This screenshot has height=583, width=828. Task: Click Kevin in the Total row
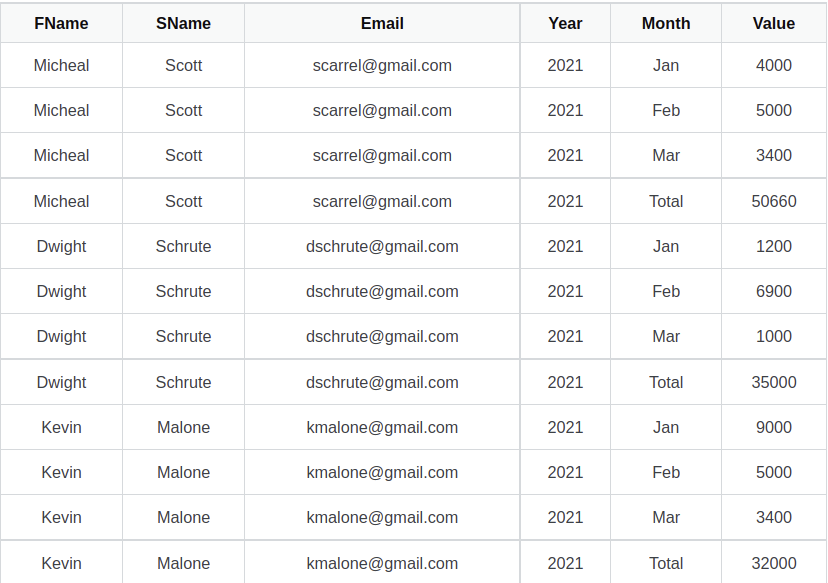[61, 563]
